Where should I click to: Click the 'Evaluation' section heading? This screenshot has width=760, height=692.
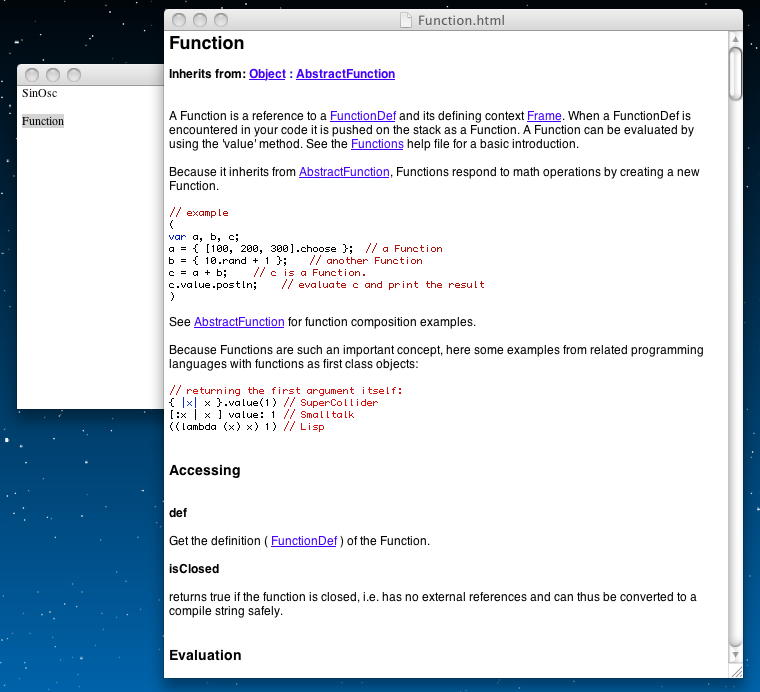tap(205, 656)
